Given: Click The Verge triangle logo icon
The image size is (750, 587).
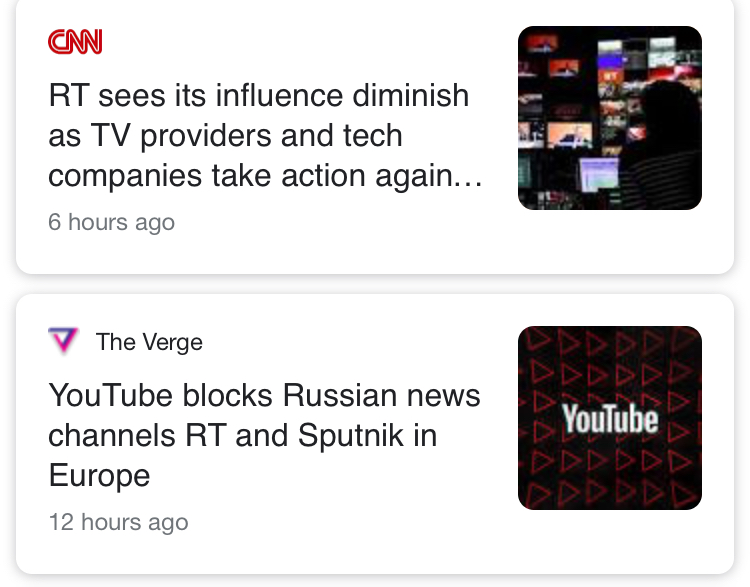Looking at the screenshot, I should 63,342.
